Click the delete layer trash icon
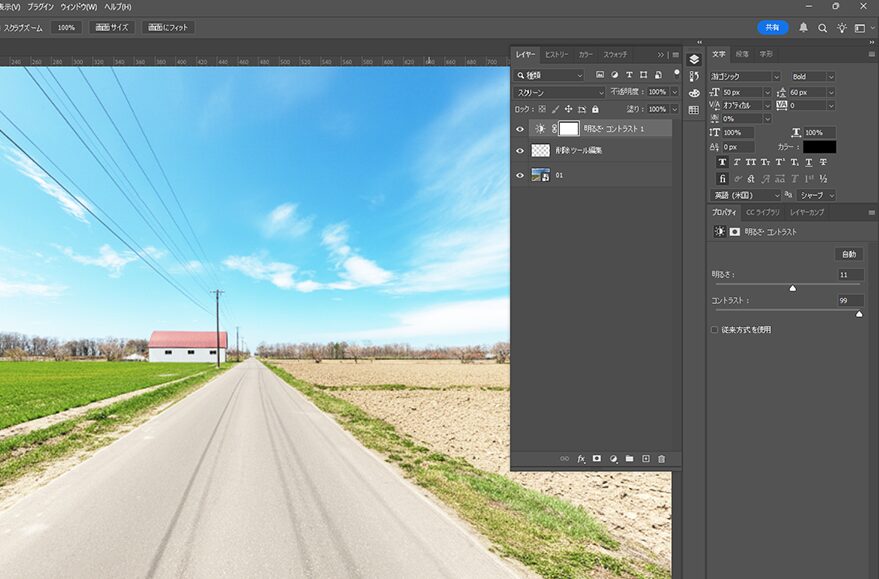The height and width of the screenshot is (579, 879). click(x=661, y=458)
